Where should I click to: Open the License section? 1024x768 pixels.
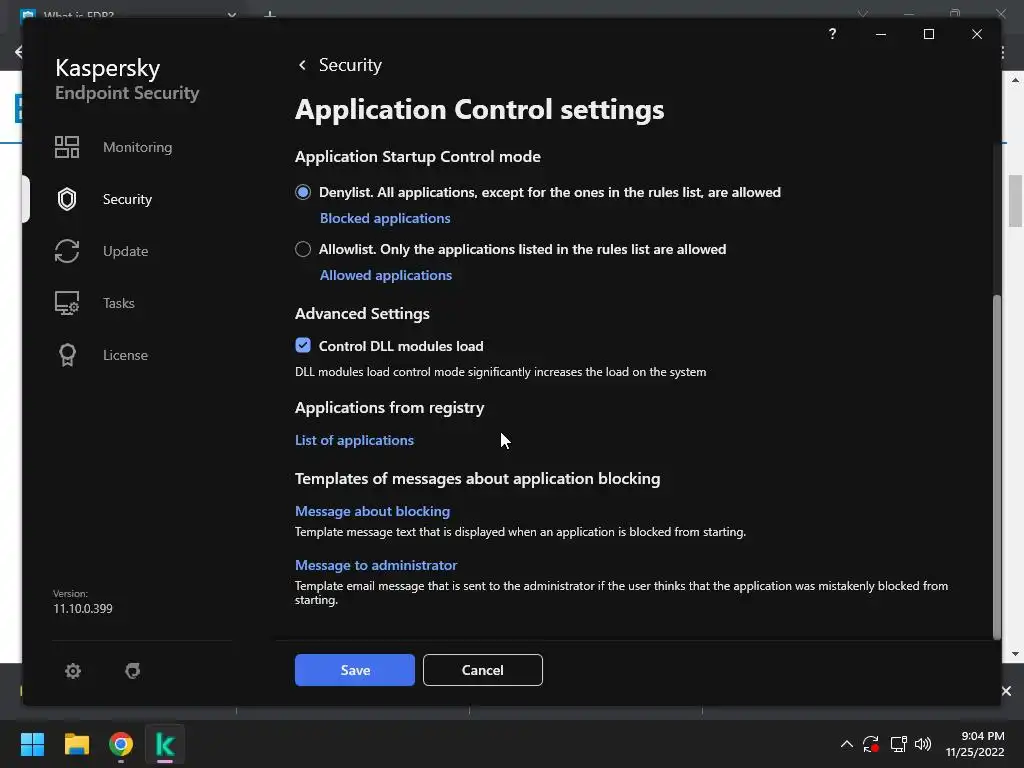125,355
